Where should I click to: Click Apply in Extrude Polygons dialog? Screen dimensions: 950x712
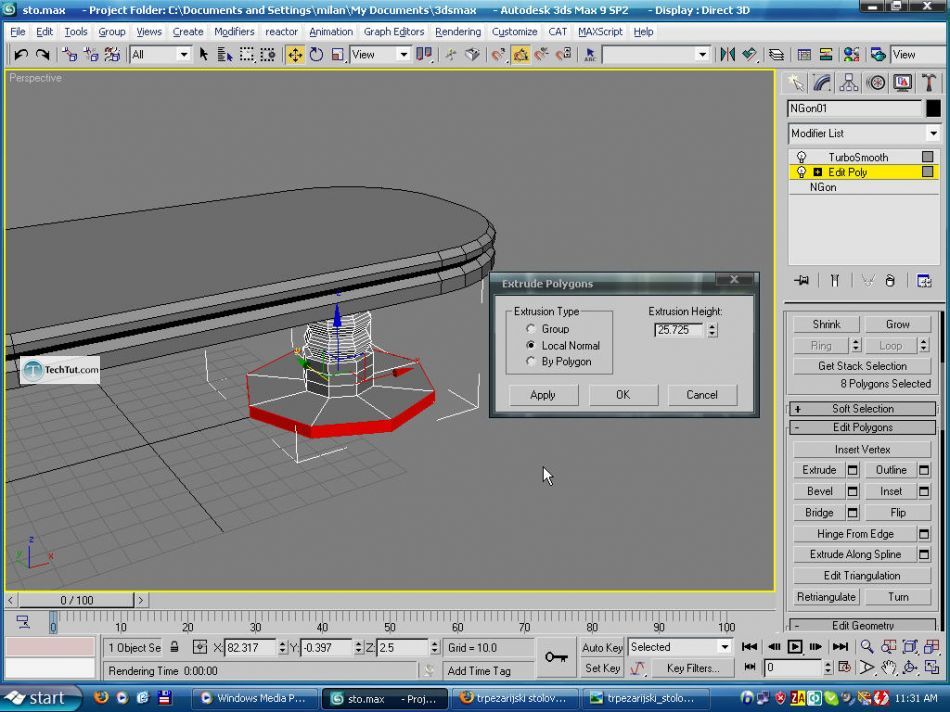pos(543,394)
